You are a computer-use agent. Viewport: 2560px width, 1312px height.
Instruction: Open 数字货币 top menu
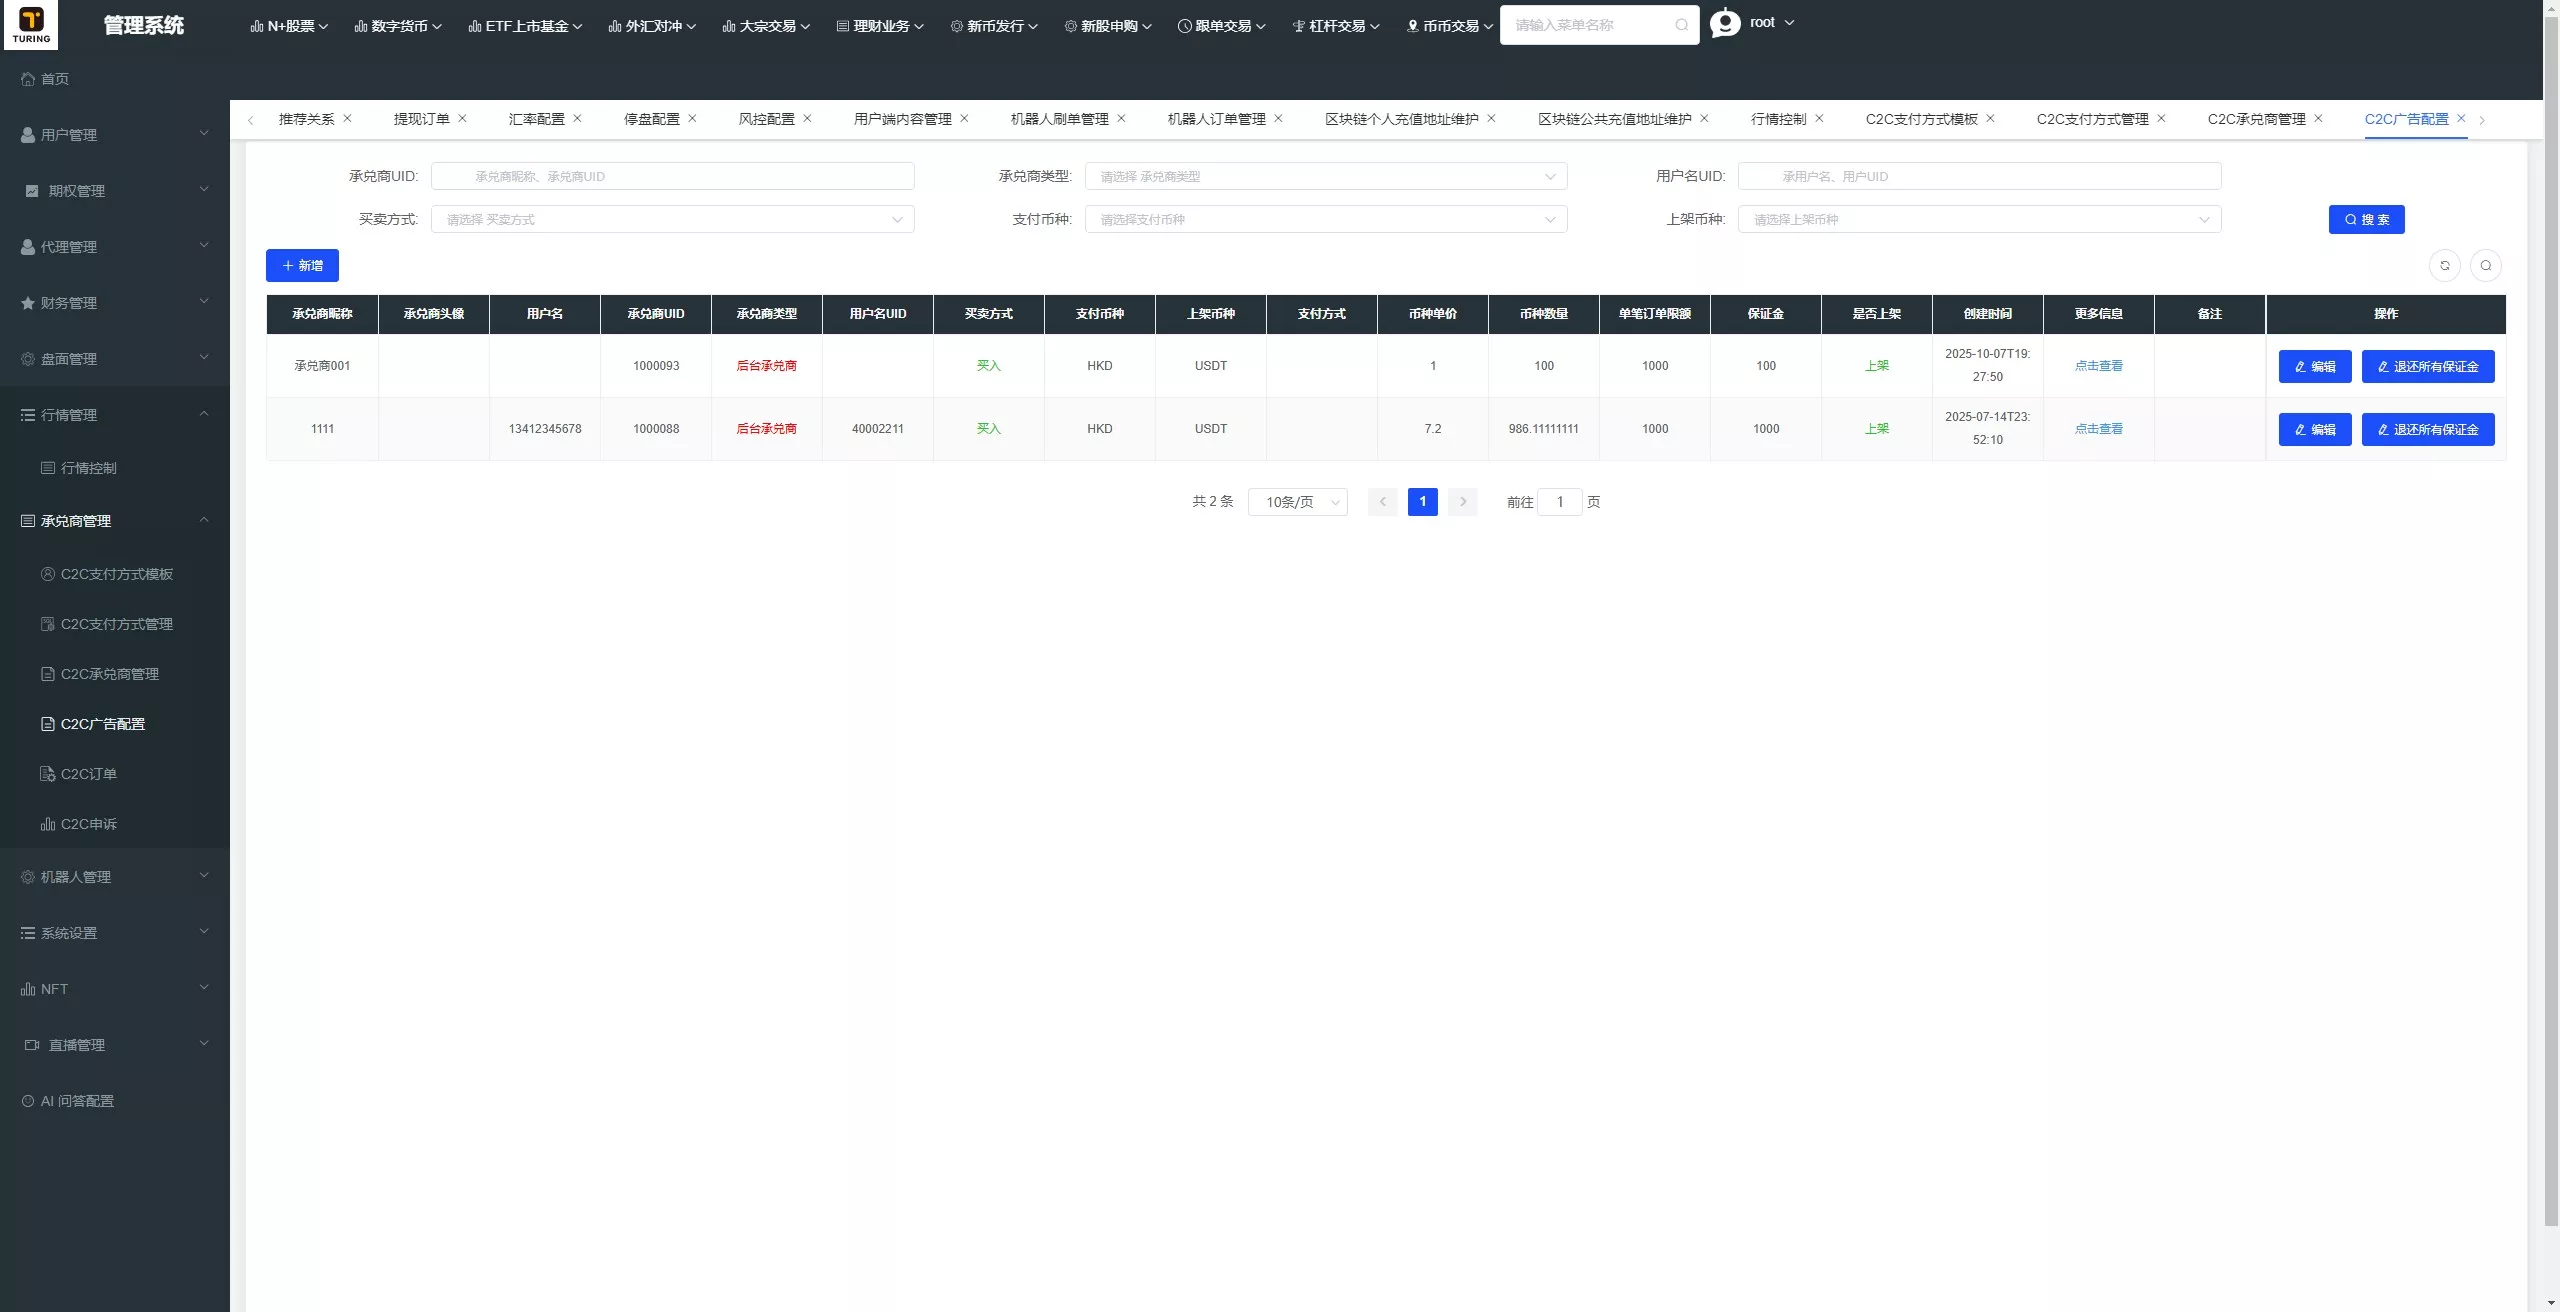click(398, 26)
